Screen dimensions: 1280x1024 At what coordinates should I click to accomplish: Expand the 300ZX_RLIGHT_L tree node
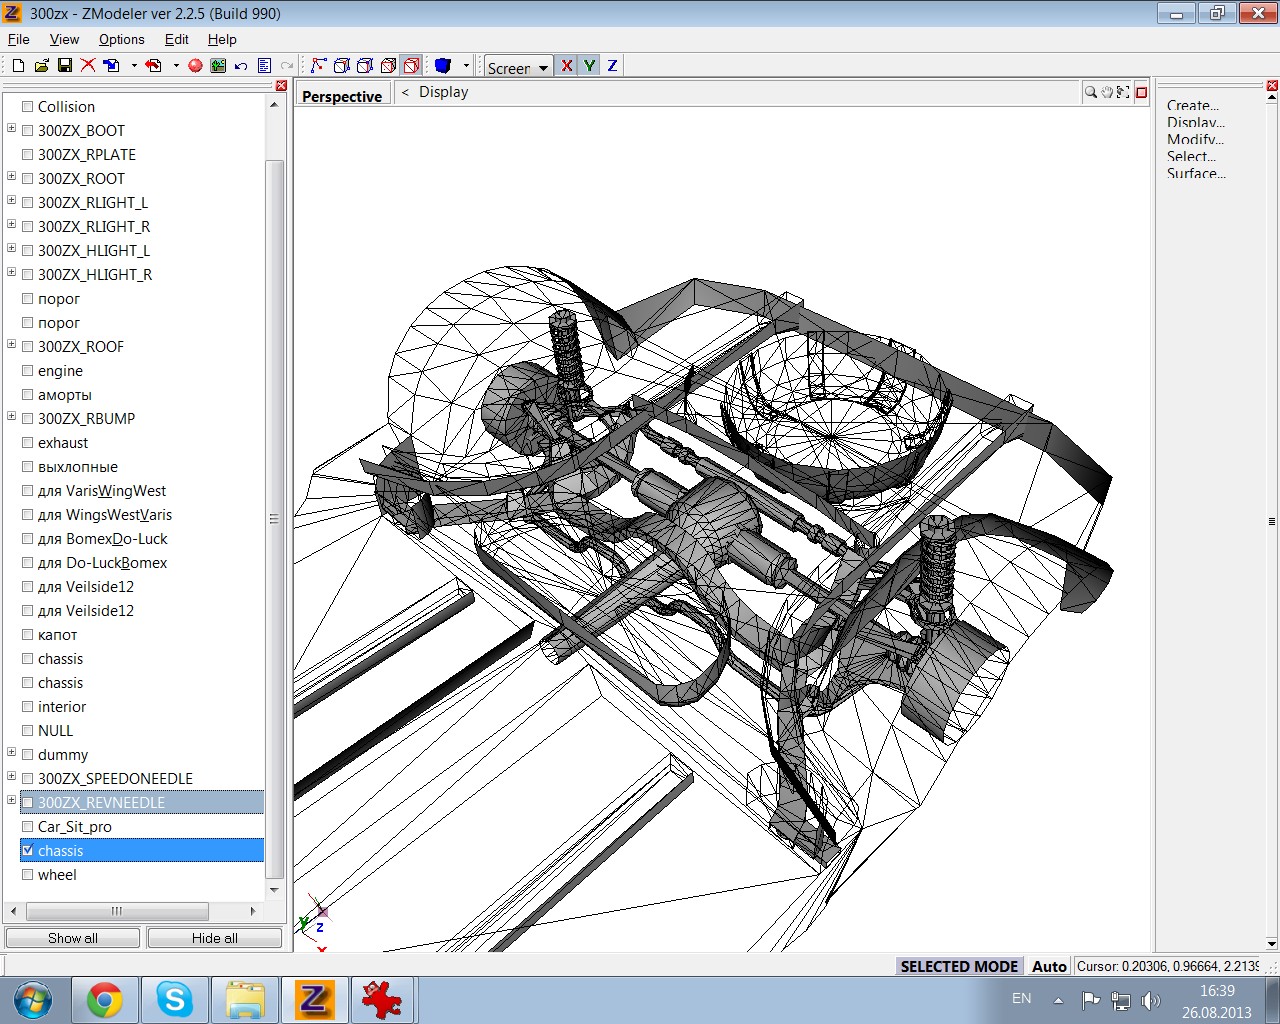[x=12, y=200]
